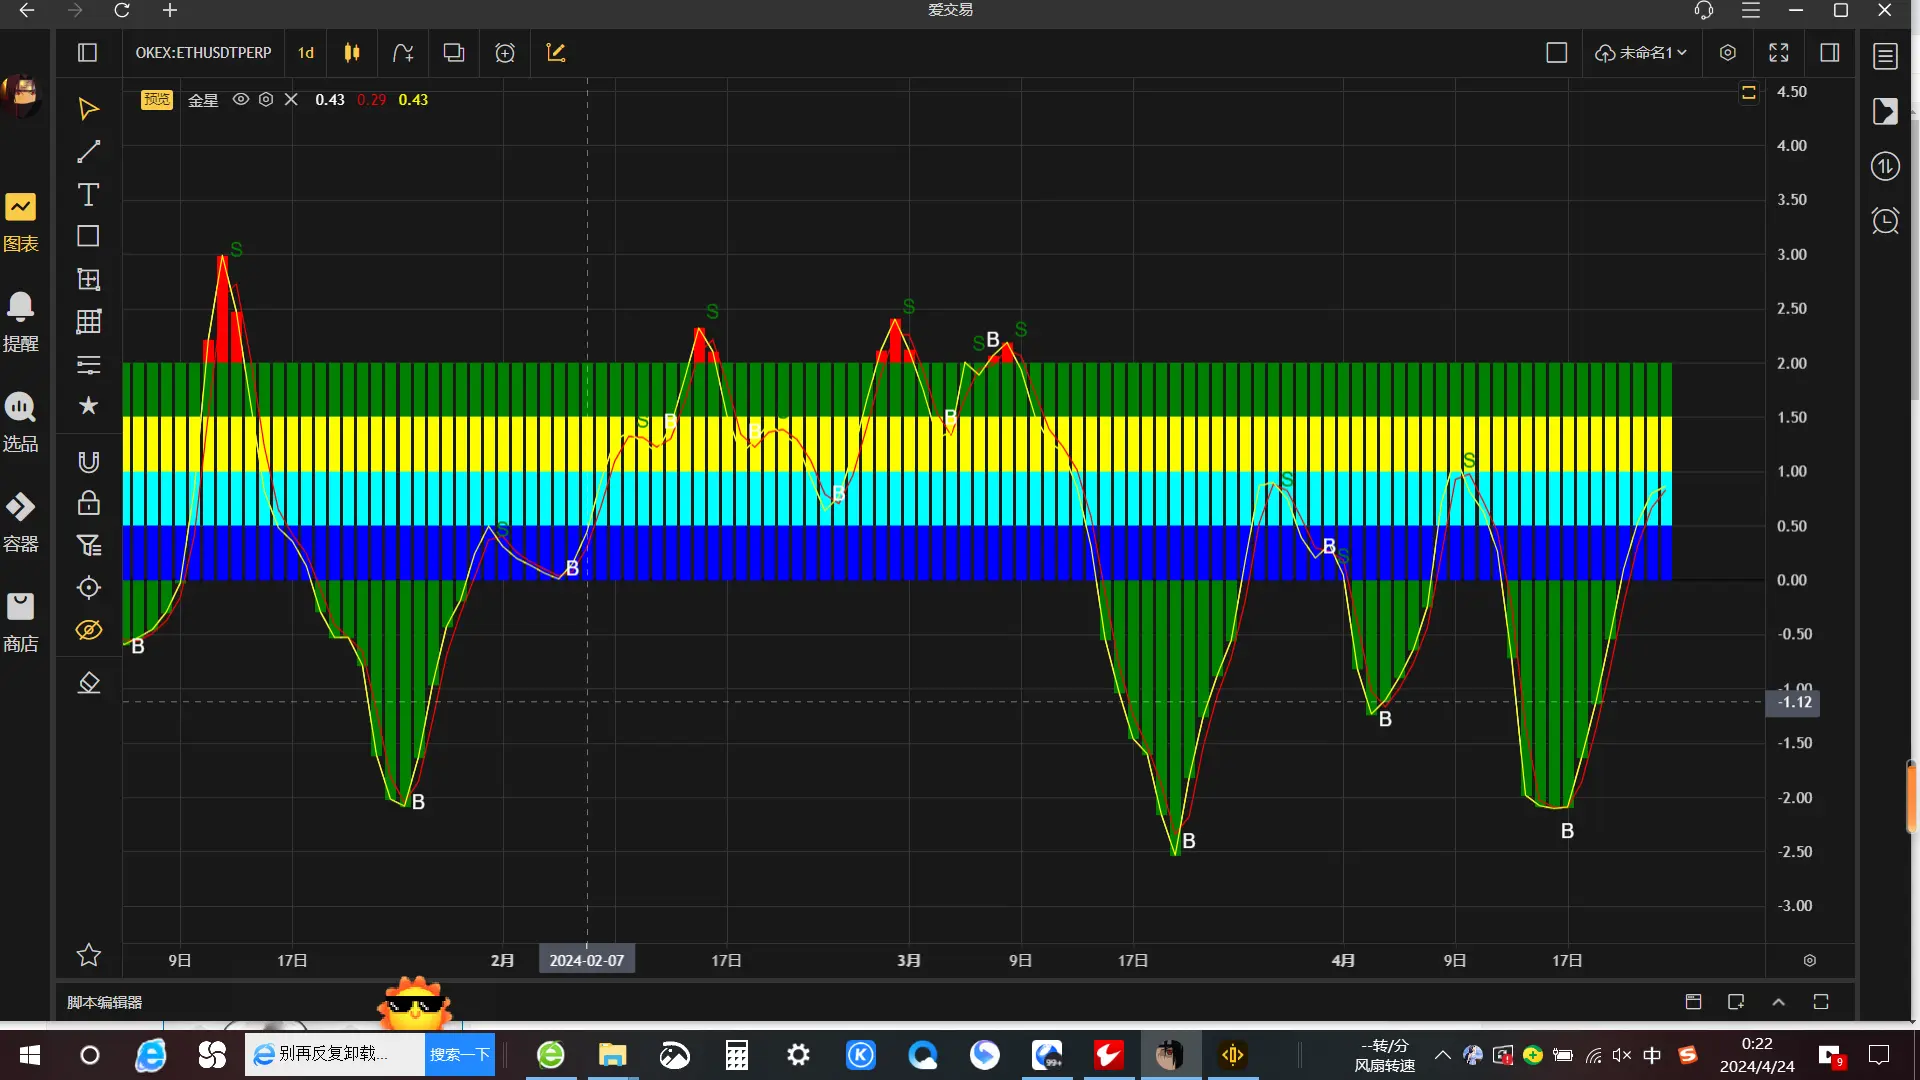This screenshot has width=1920, height=1080.
Task: Open the 商店 store tab
Action: (x=20, y=622)
